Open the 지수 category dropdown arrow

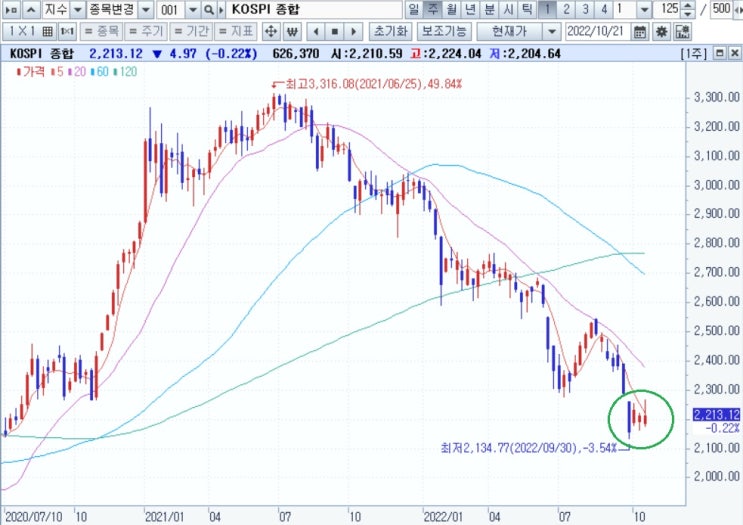(78, 9)
